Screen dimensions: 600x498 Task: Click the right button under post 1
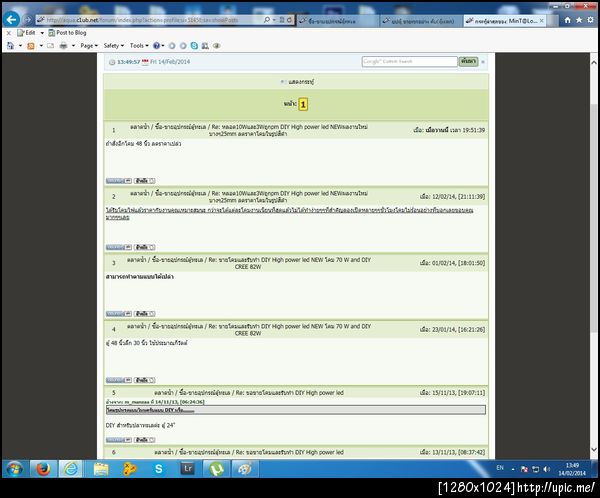point(145,181)
